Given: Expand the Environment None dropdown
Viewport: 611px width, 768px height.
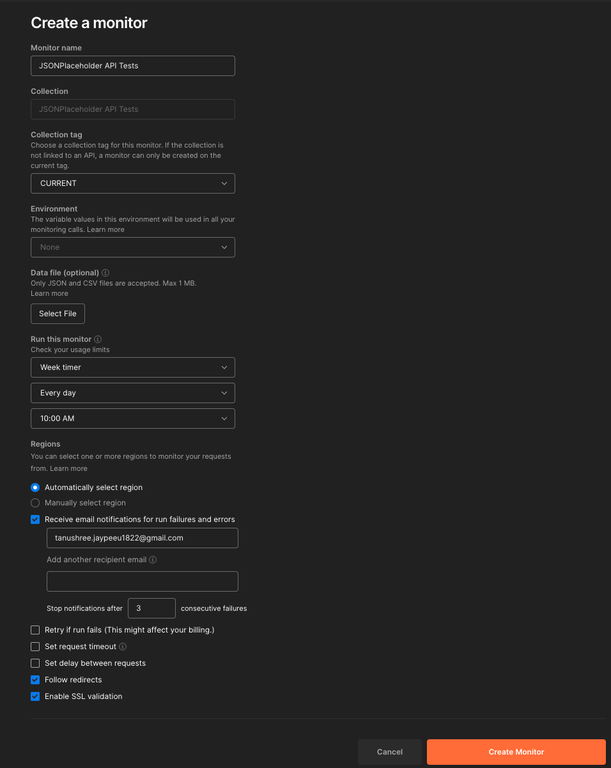Looking at the screenshot, I should [x=133, y=247].
